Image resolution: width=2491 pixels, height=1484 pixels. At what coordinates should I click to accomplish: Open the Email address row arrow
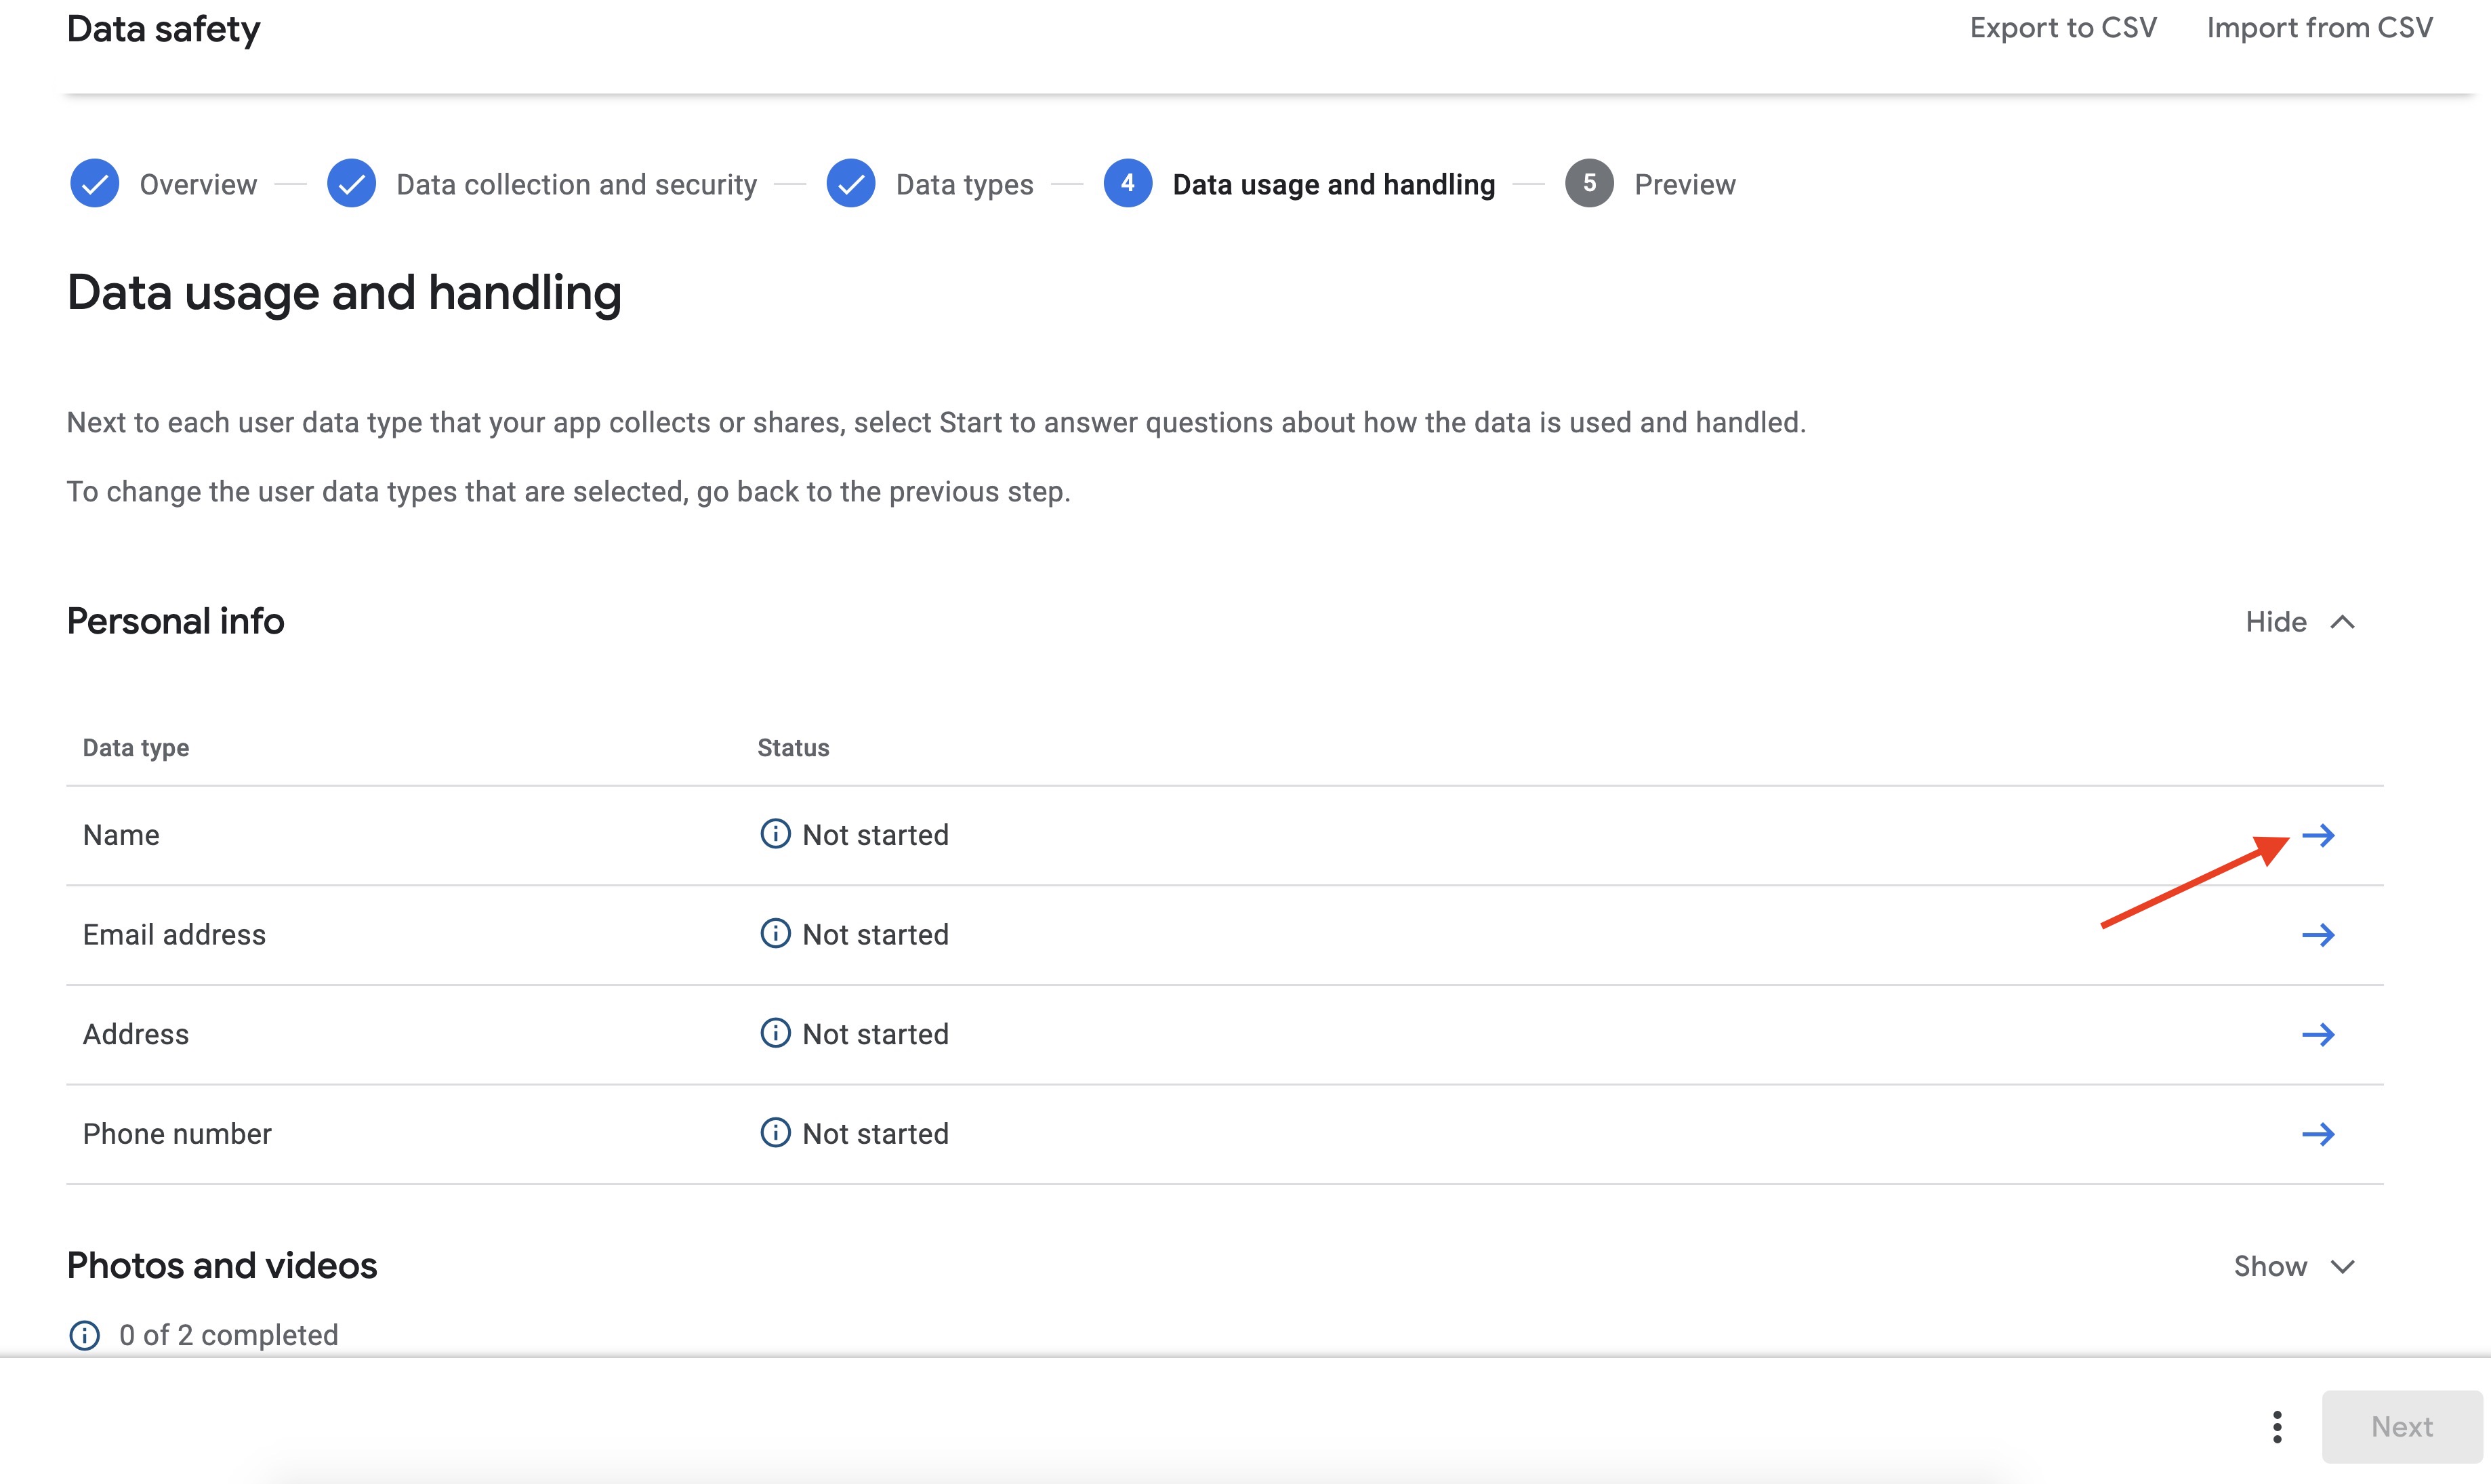click(x=2318, y=935)
